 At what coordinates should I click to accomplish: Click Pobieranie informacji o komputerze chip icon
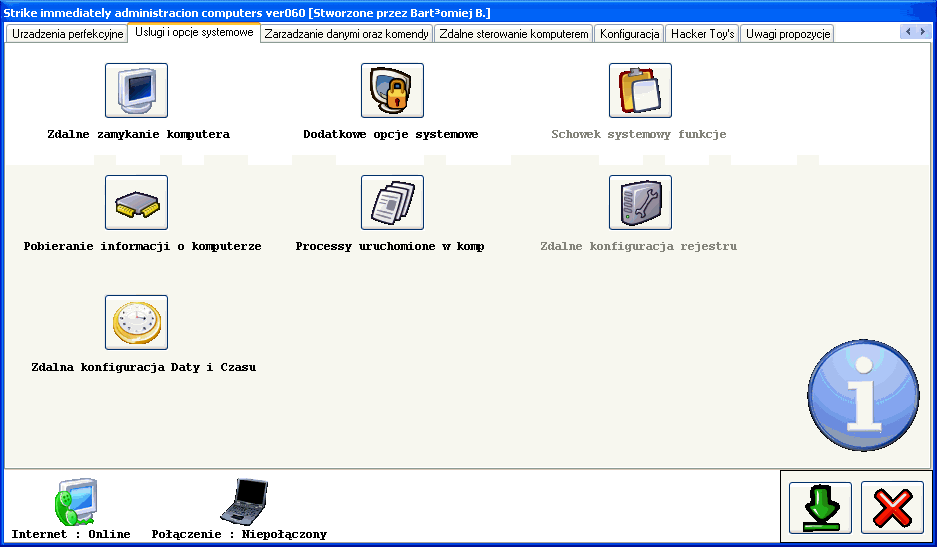(136, 203)
